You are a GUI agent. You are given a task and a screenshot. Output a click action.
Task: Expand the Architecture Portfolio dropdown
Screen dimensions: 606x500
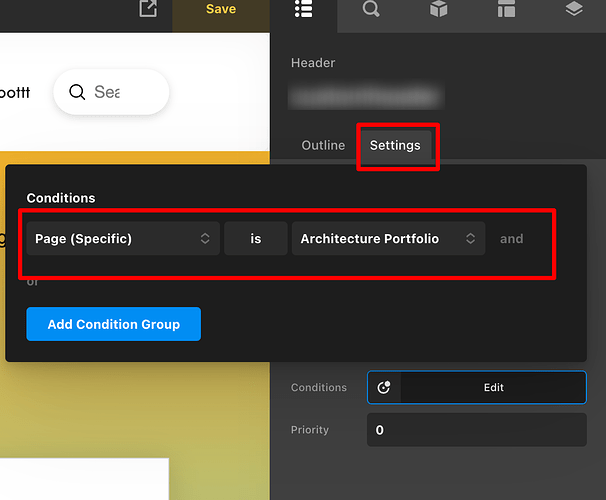click(x=388, y=239)
